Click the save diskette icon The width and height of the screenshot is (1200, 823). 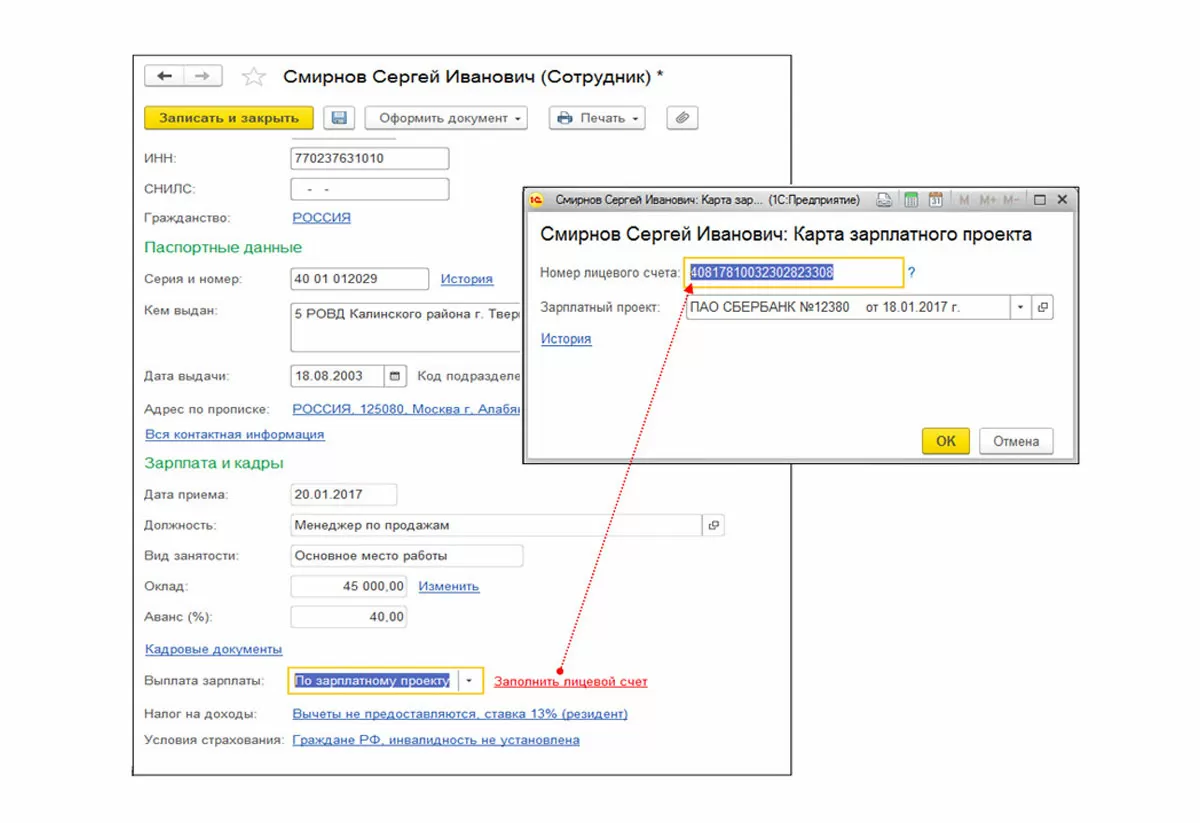(x=339, y=118)
